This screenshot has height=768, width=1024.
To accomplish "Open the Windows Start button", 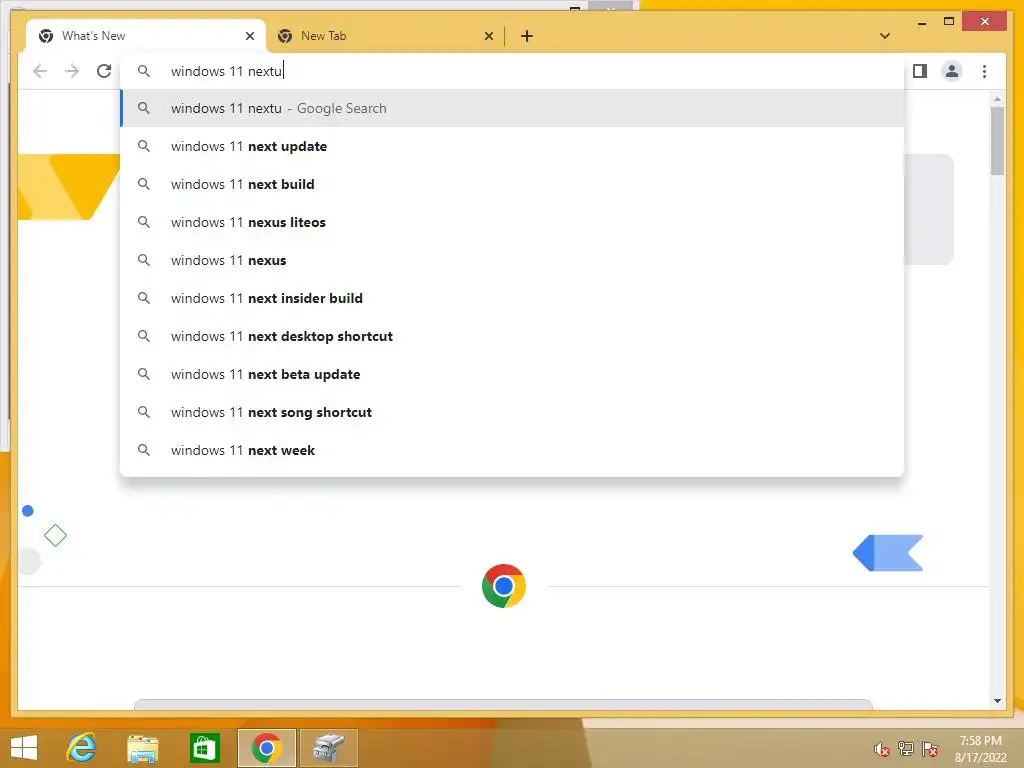I will click(24, 747).
